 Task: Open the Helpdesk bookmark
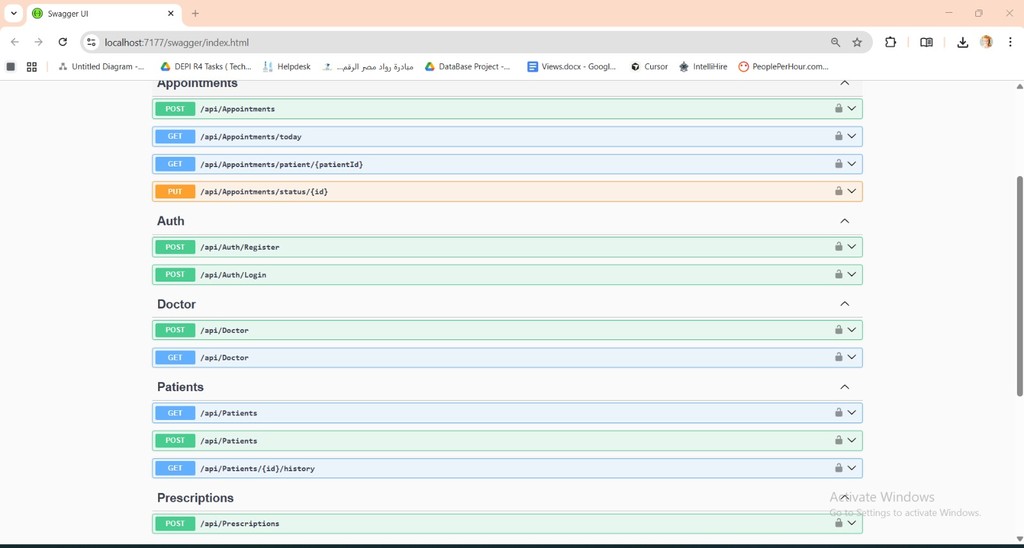[286, 67]
